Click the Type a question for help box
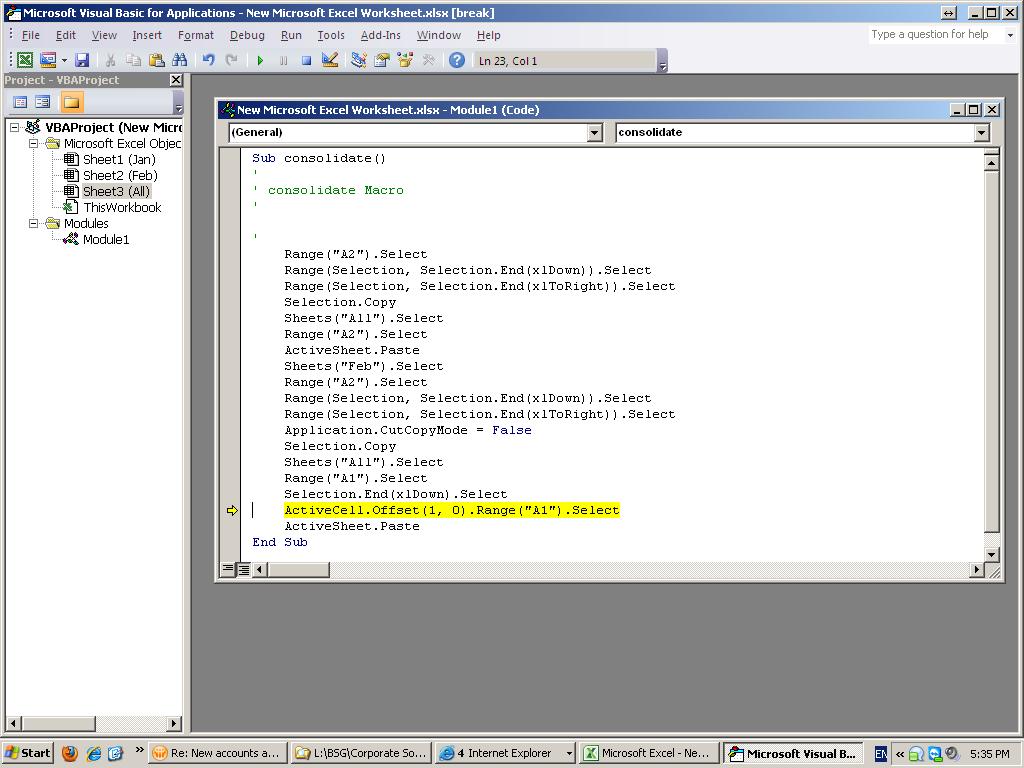Viewport: 1024px width, 768px height. 935,35
